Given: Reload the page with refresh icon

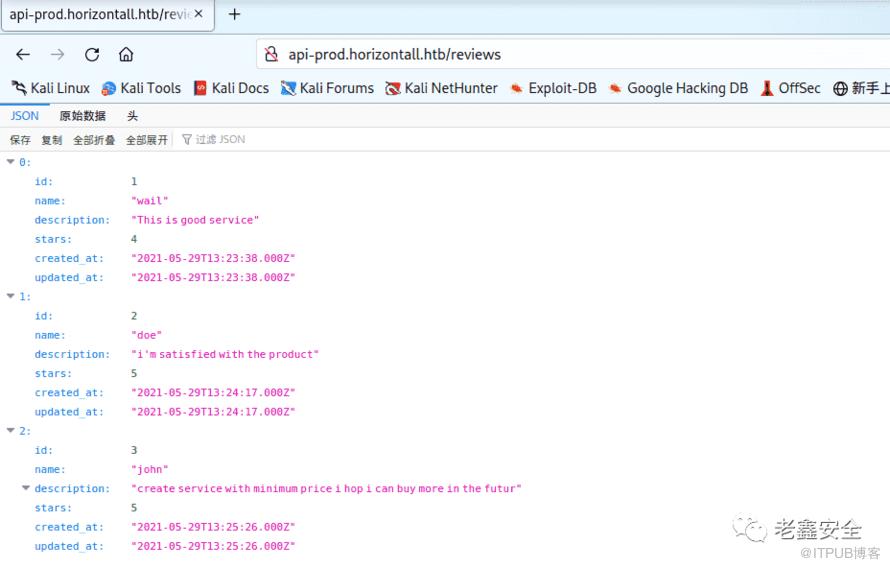Looking at the screenshot, I should (92, 54).
